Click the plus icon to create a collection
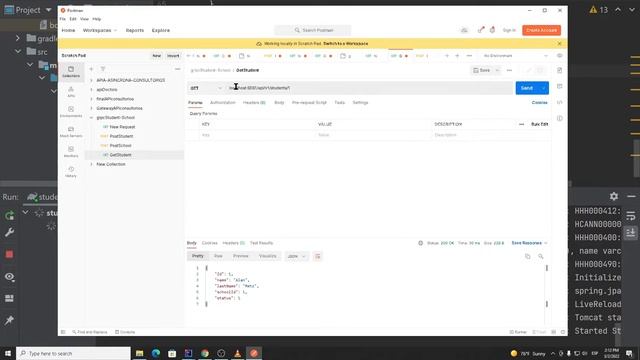The height and width of the screenshot is (360, 640). point(91,69)
